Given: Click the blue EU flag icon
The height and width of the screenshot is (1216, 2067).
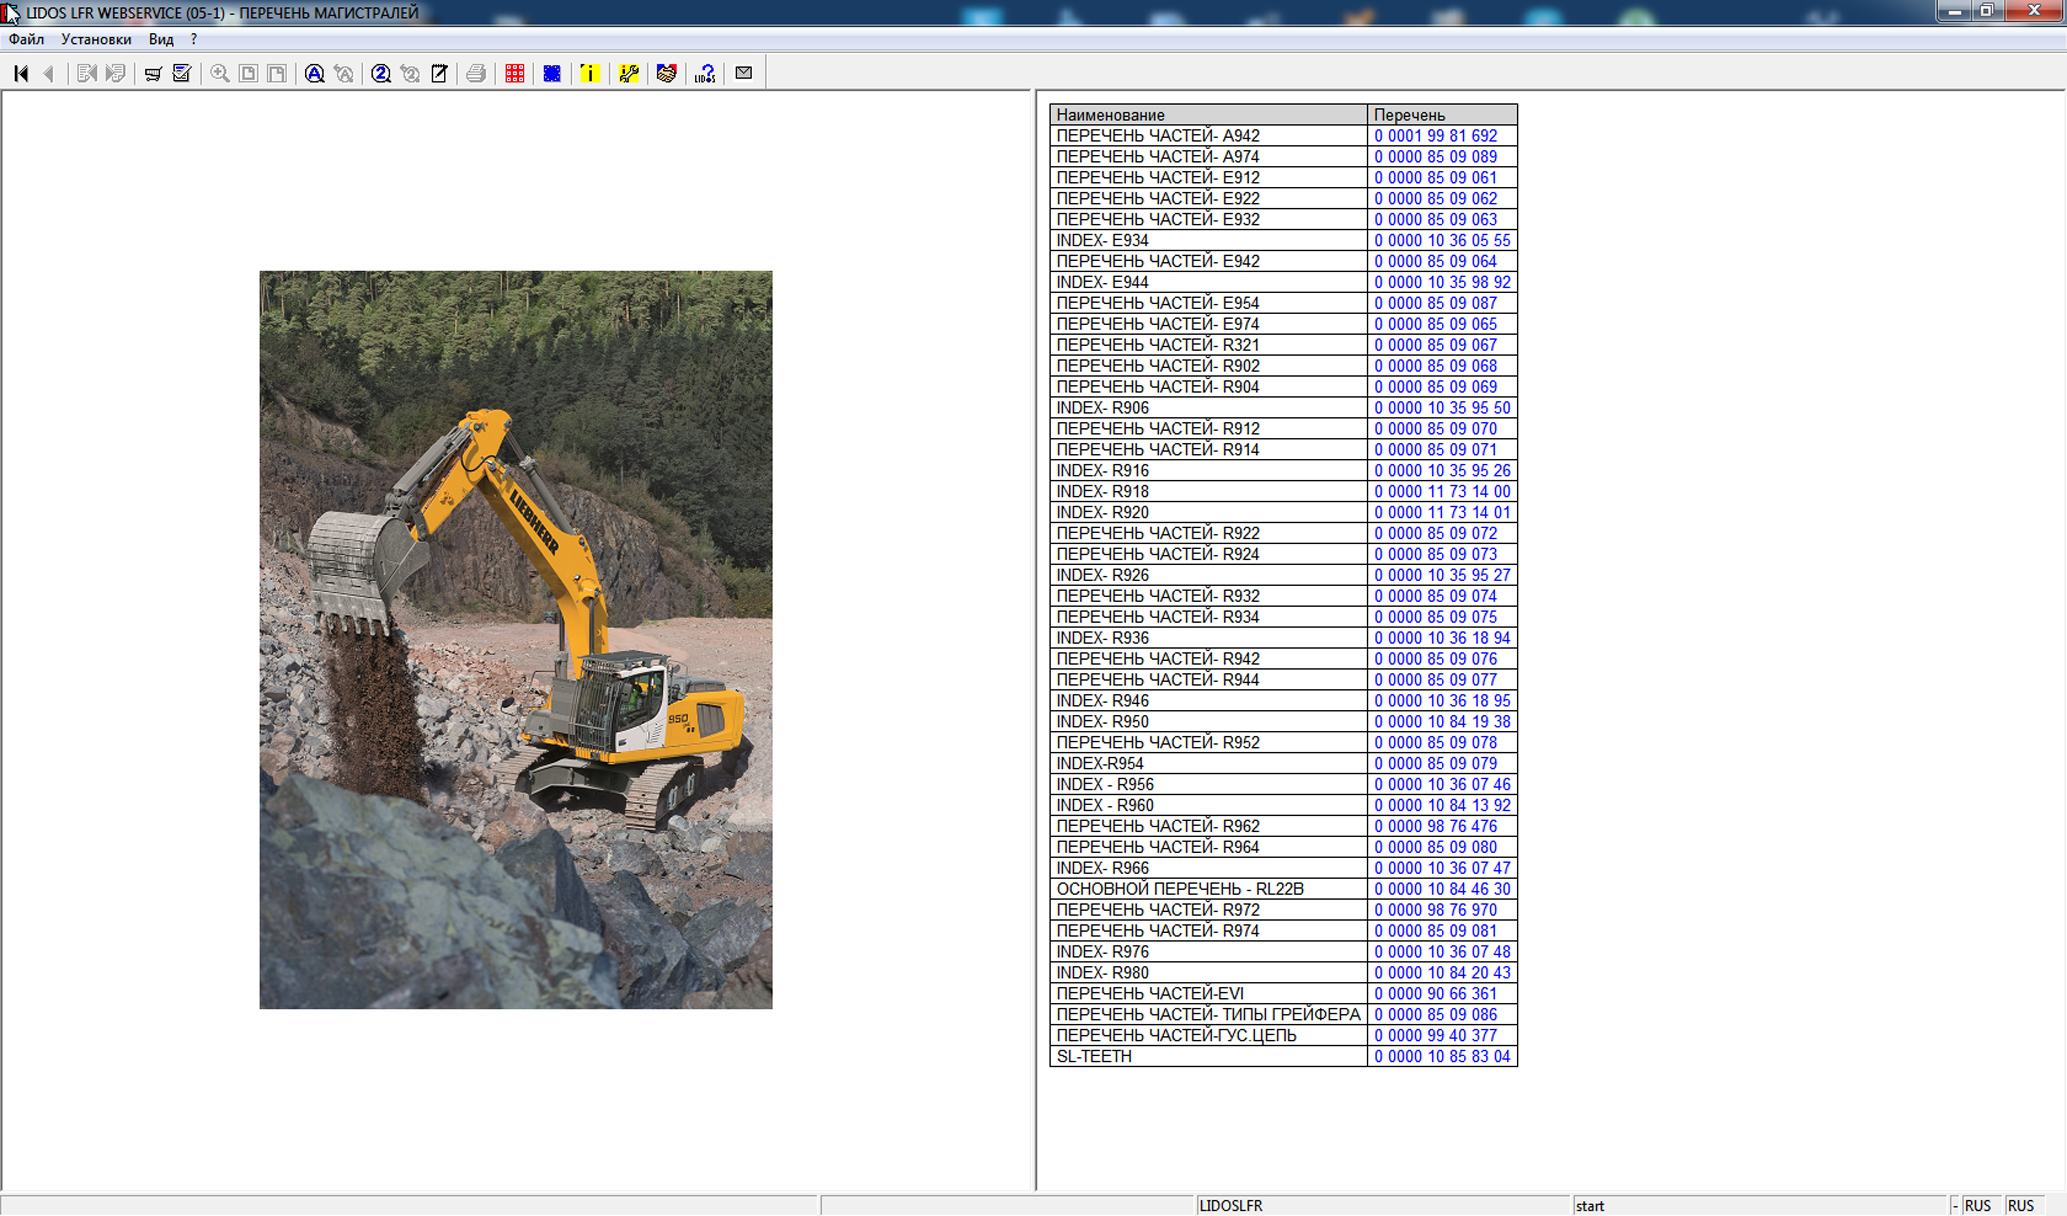Looking at the screenshot, I should (552, 73).
